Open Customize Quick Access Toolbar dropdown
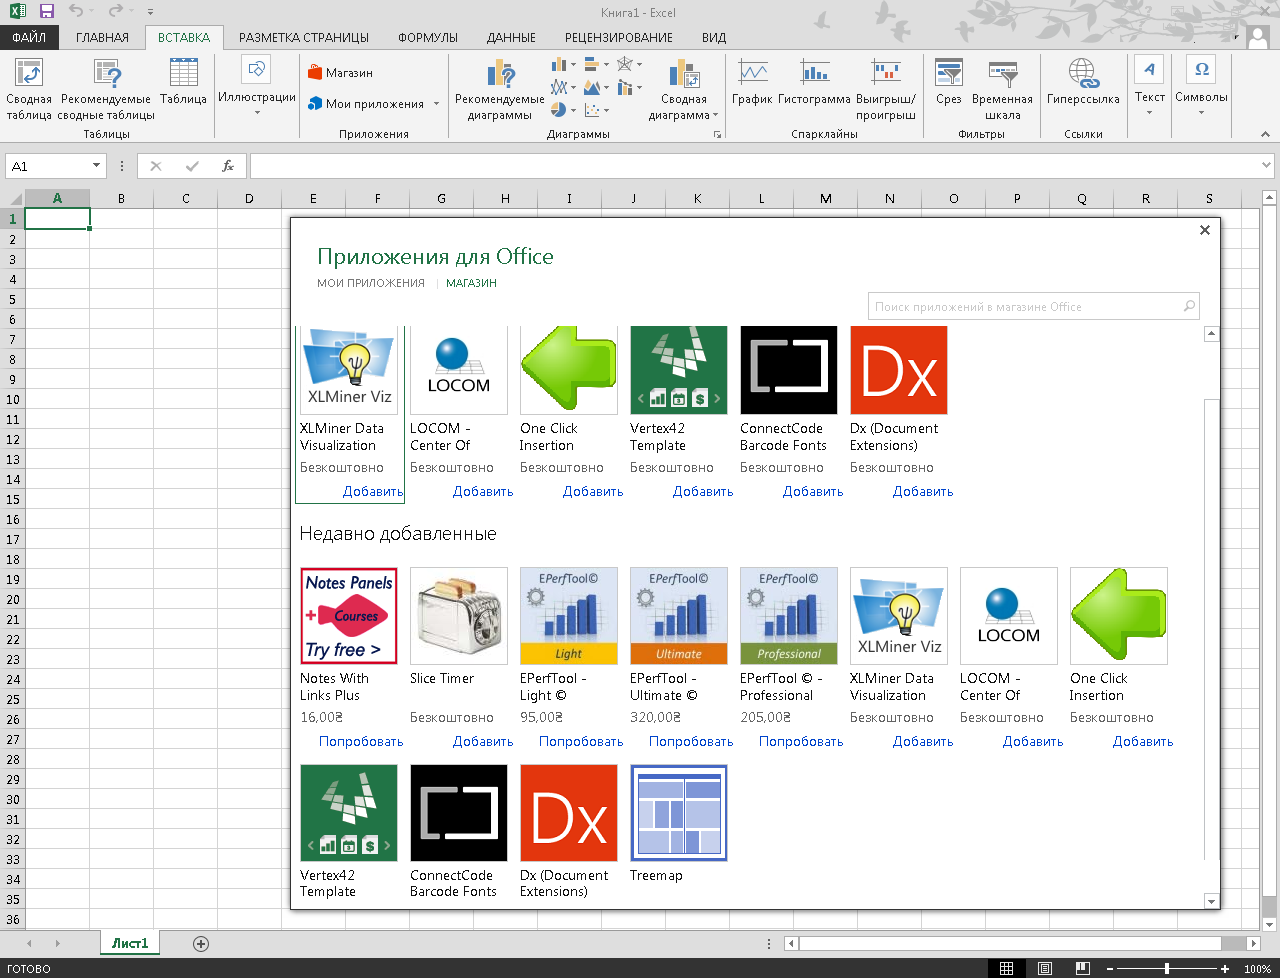1280x978 pixels. coord(151,13)
